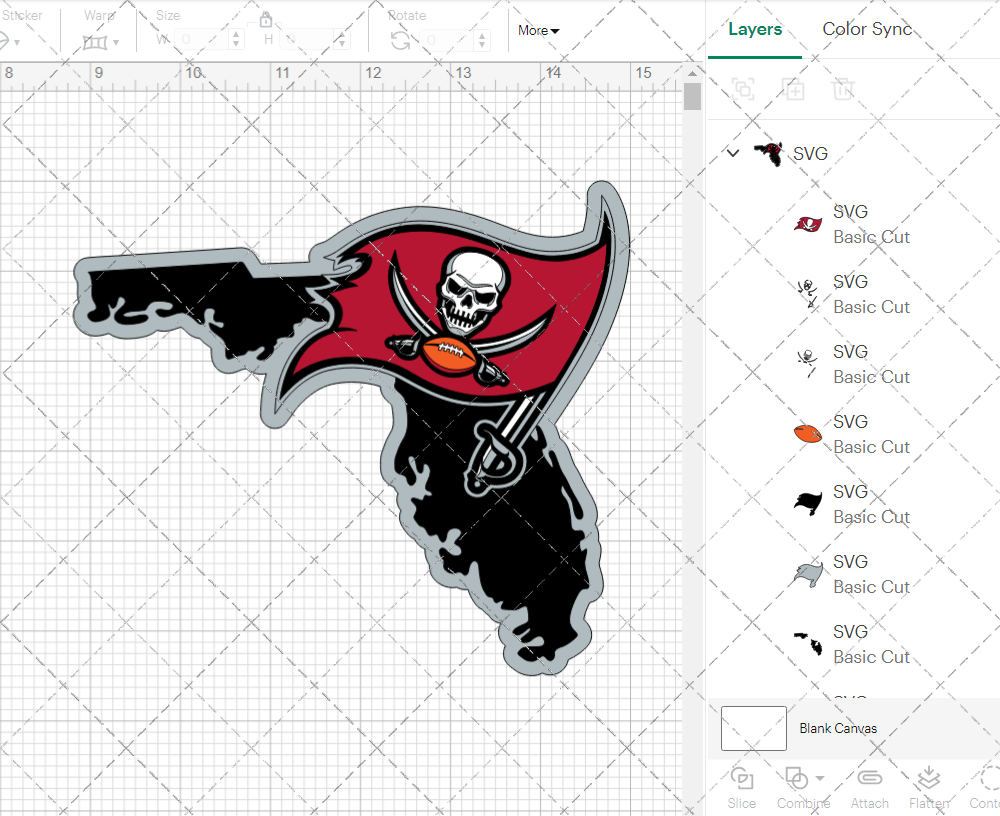Select the black Florida shape layer thumbnail
This screenshot has height=816, width=1000.
(x=807, y=644)
